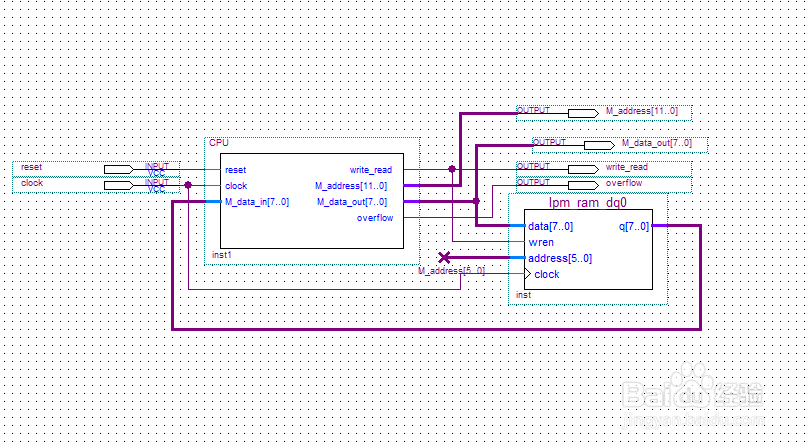Select the clock input pin symbol
The height and width of the screenshot is (448, 811).
click(x=118, y=185)
